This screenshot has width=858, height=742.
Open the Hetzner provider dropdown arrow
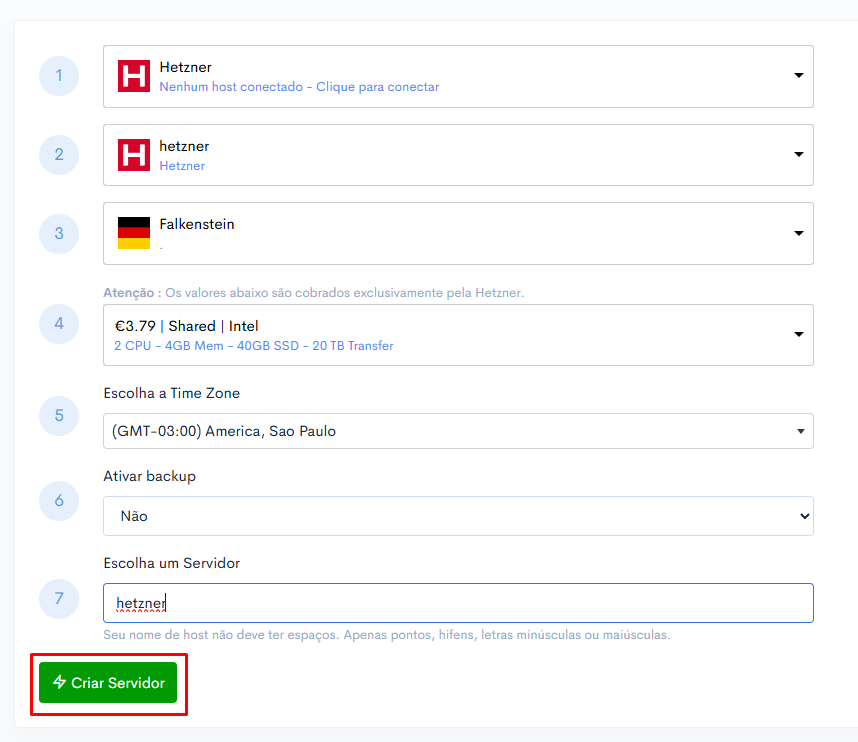tap(798, 76)
